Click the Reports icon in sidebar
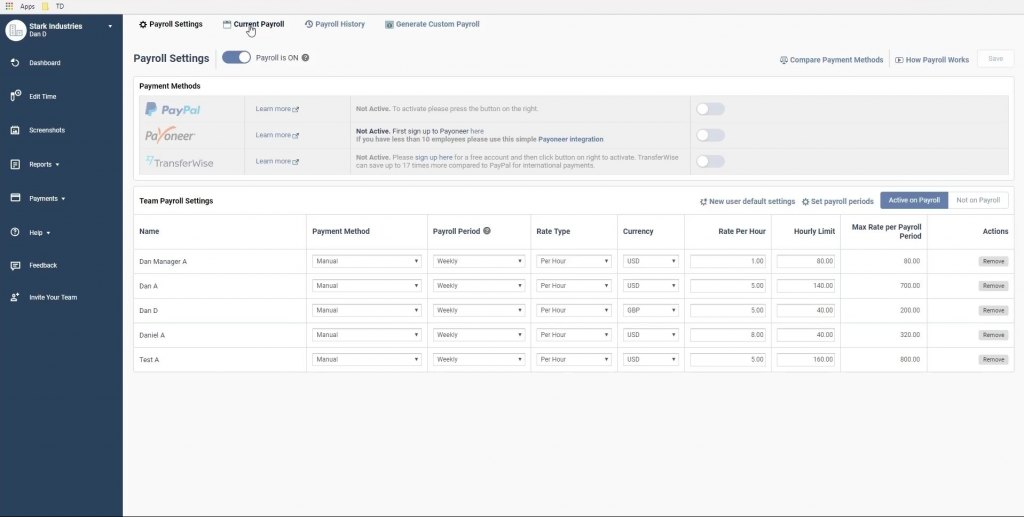Screen dimensions: 1024x517 click(x=15, y=164)
